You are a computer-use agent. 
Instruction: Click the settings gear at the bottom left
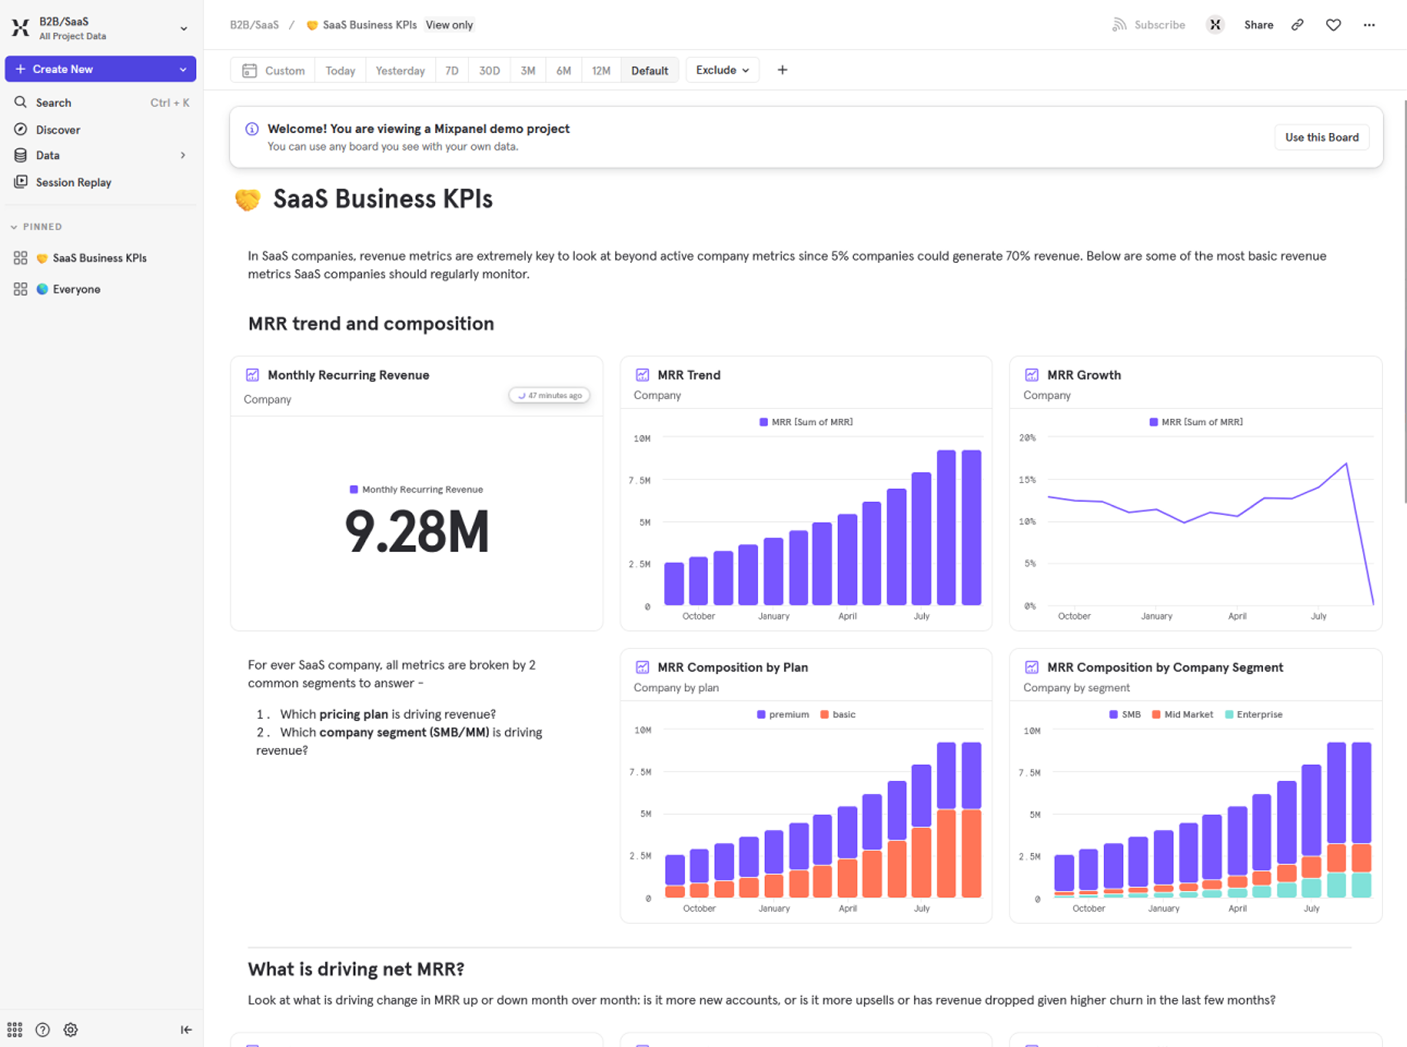coord(70,1029)
